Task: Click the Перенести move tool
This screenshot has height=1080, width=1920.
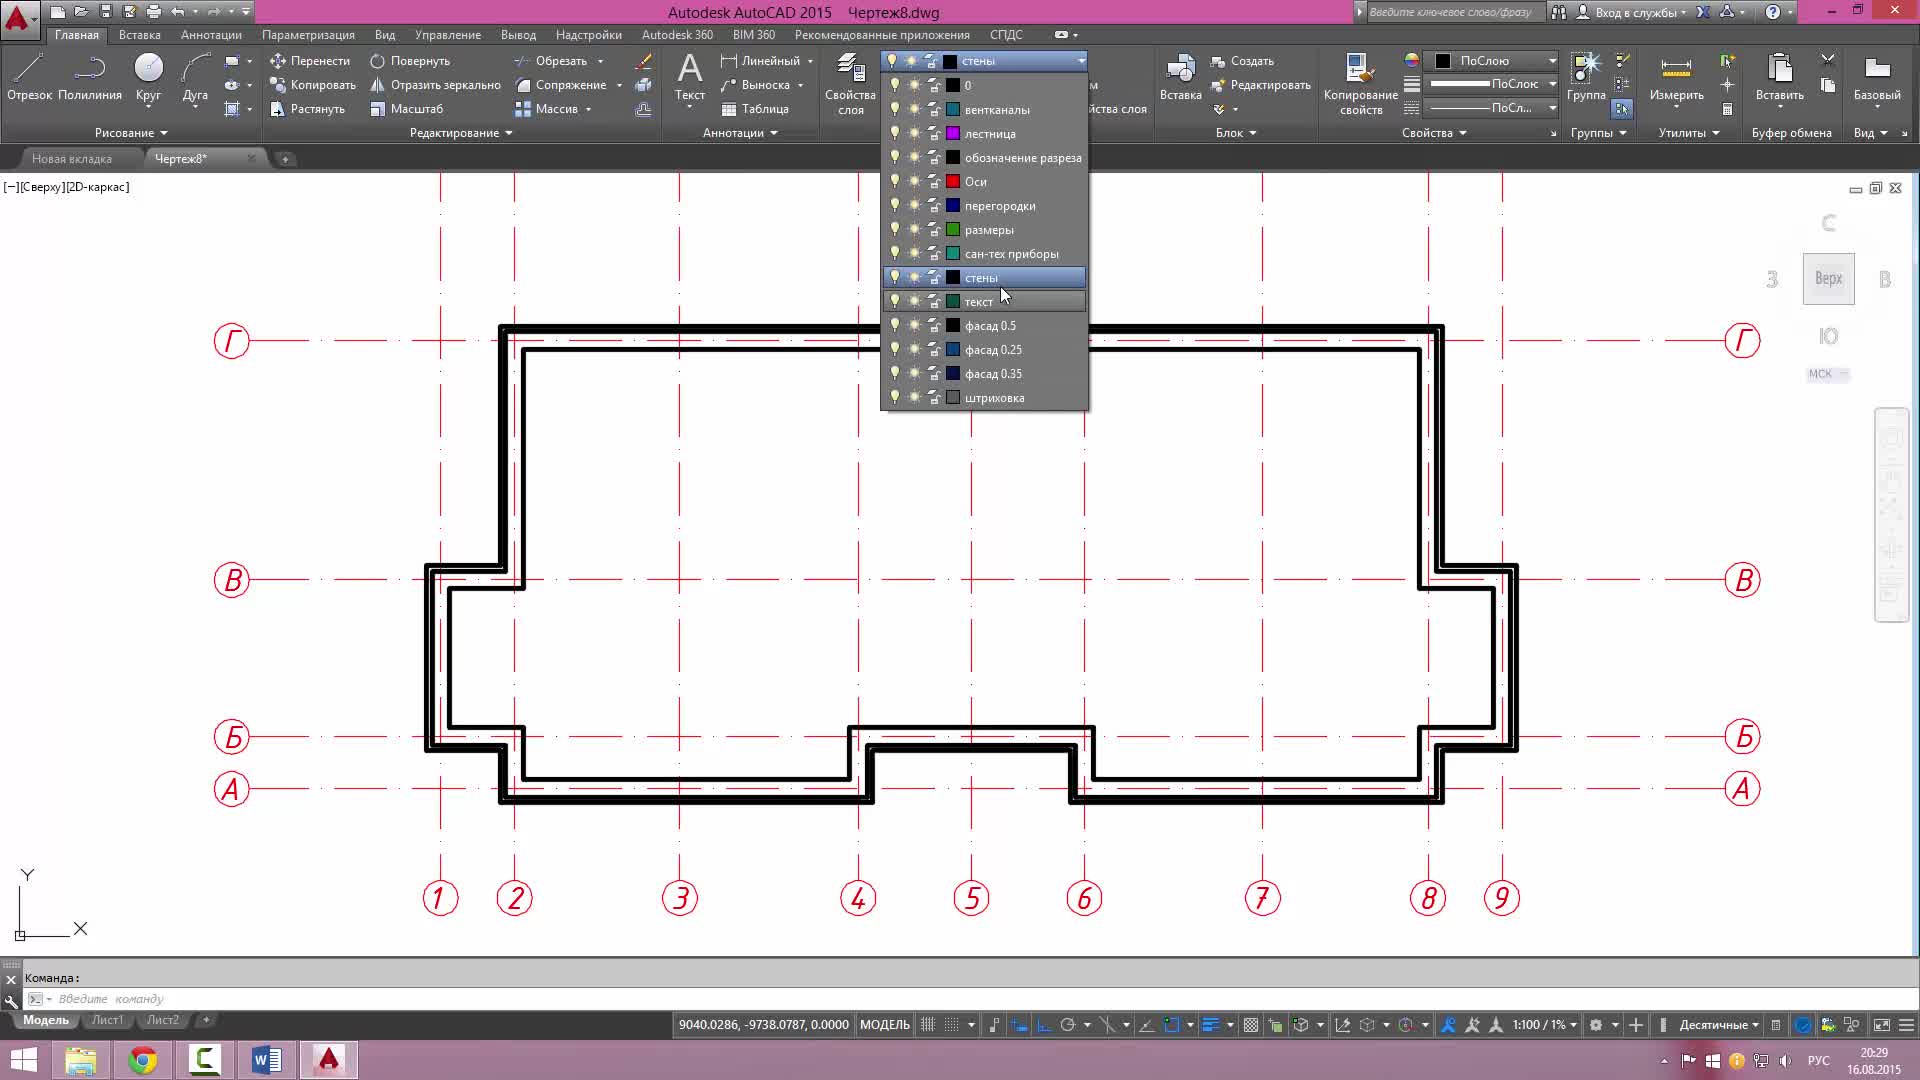Action: (310, 61)
